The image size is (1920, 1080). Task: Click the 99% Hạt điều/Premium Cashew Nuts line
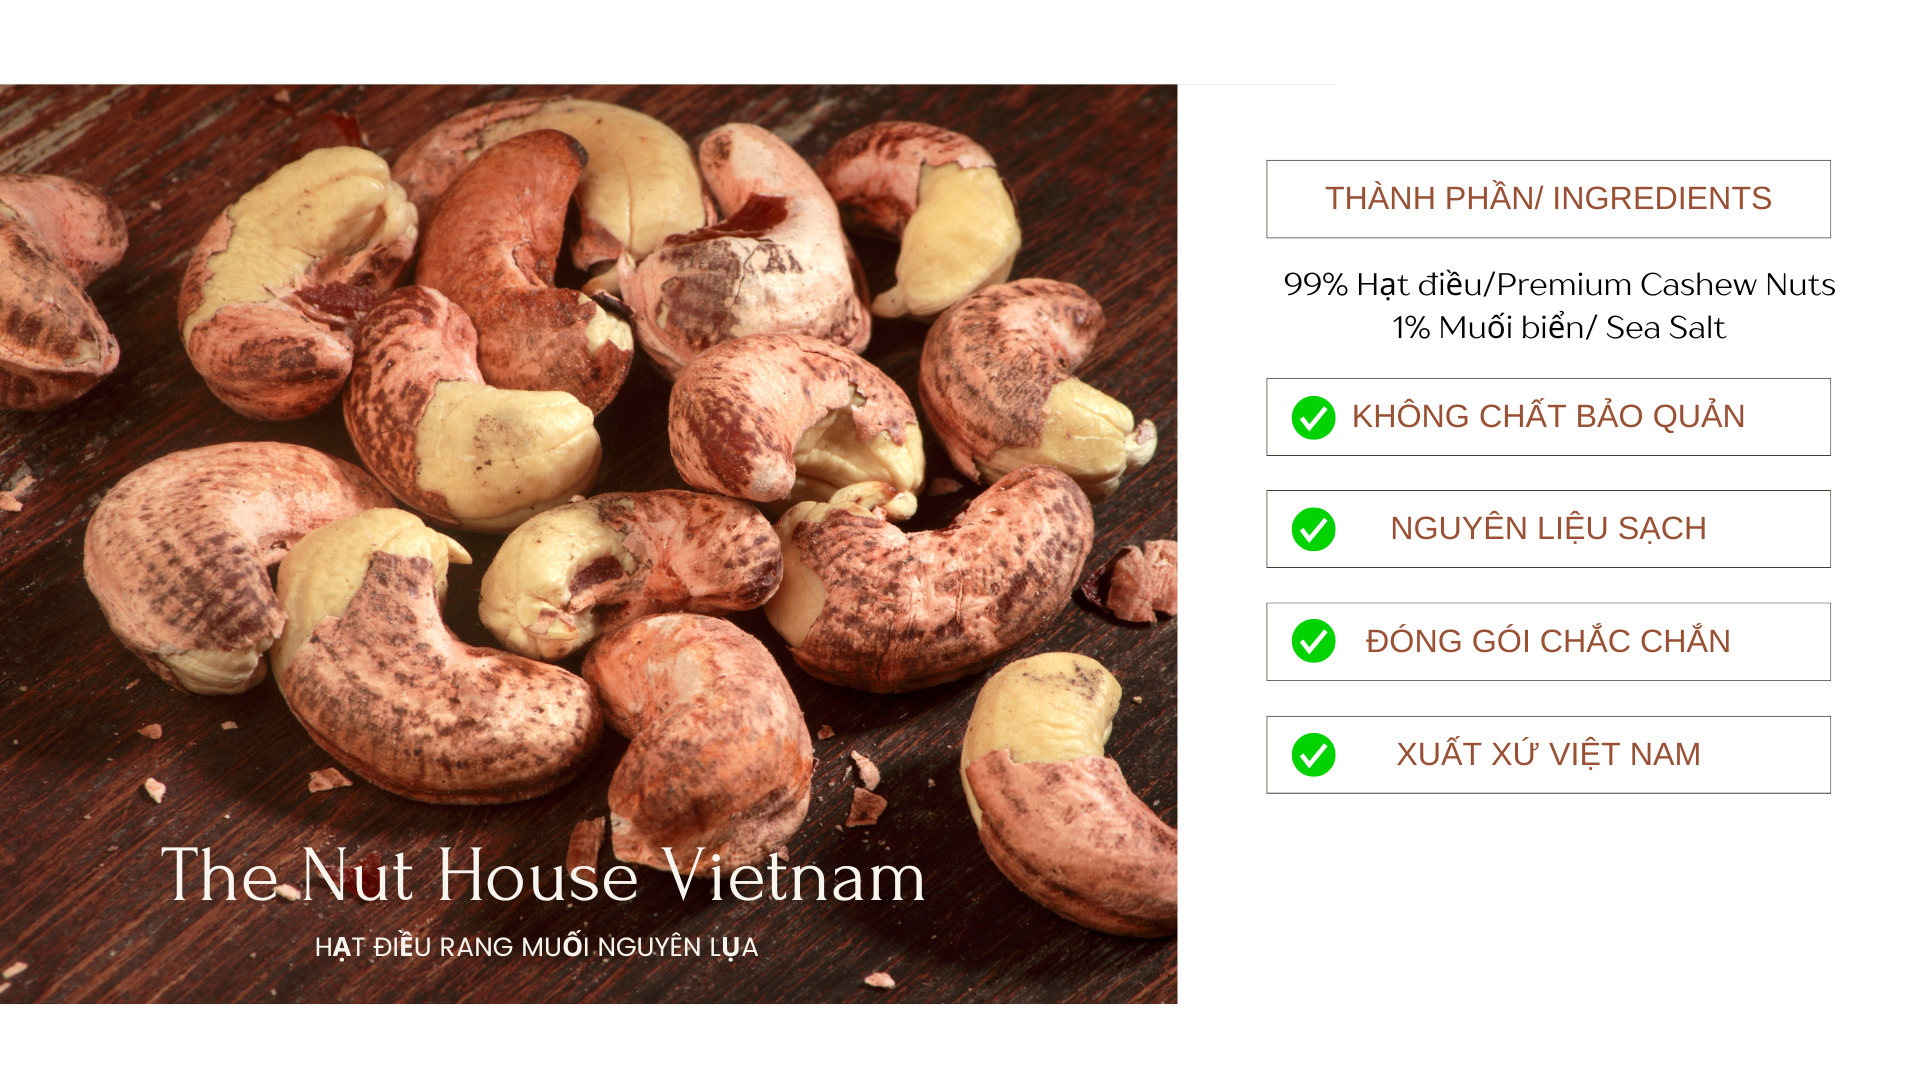click(1559, 285)
